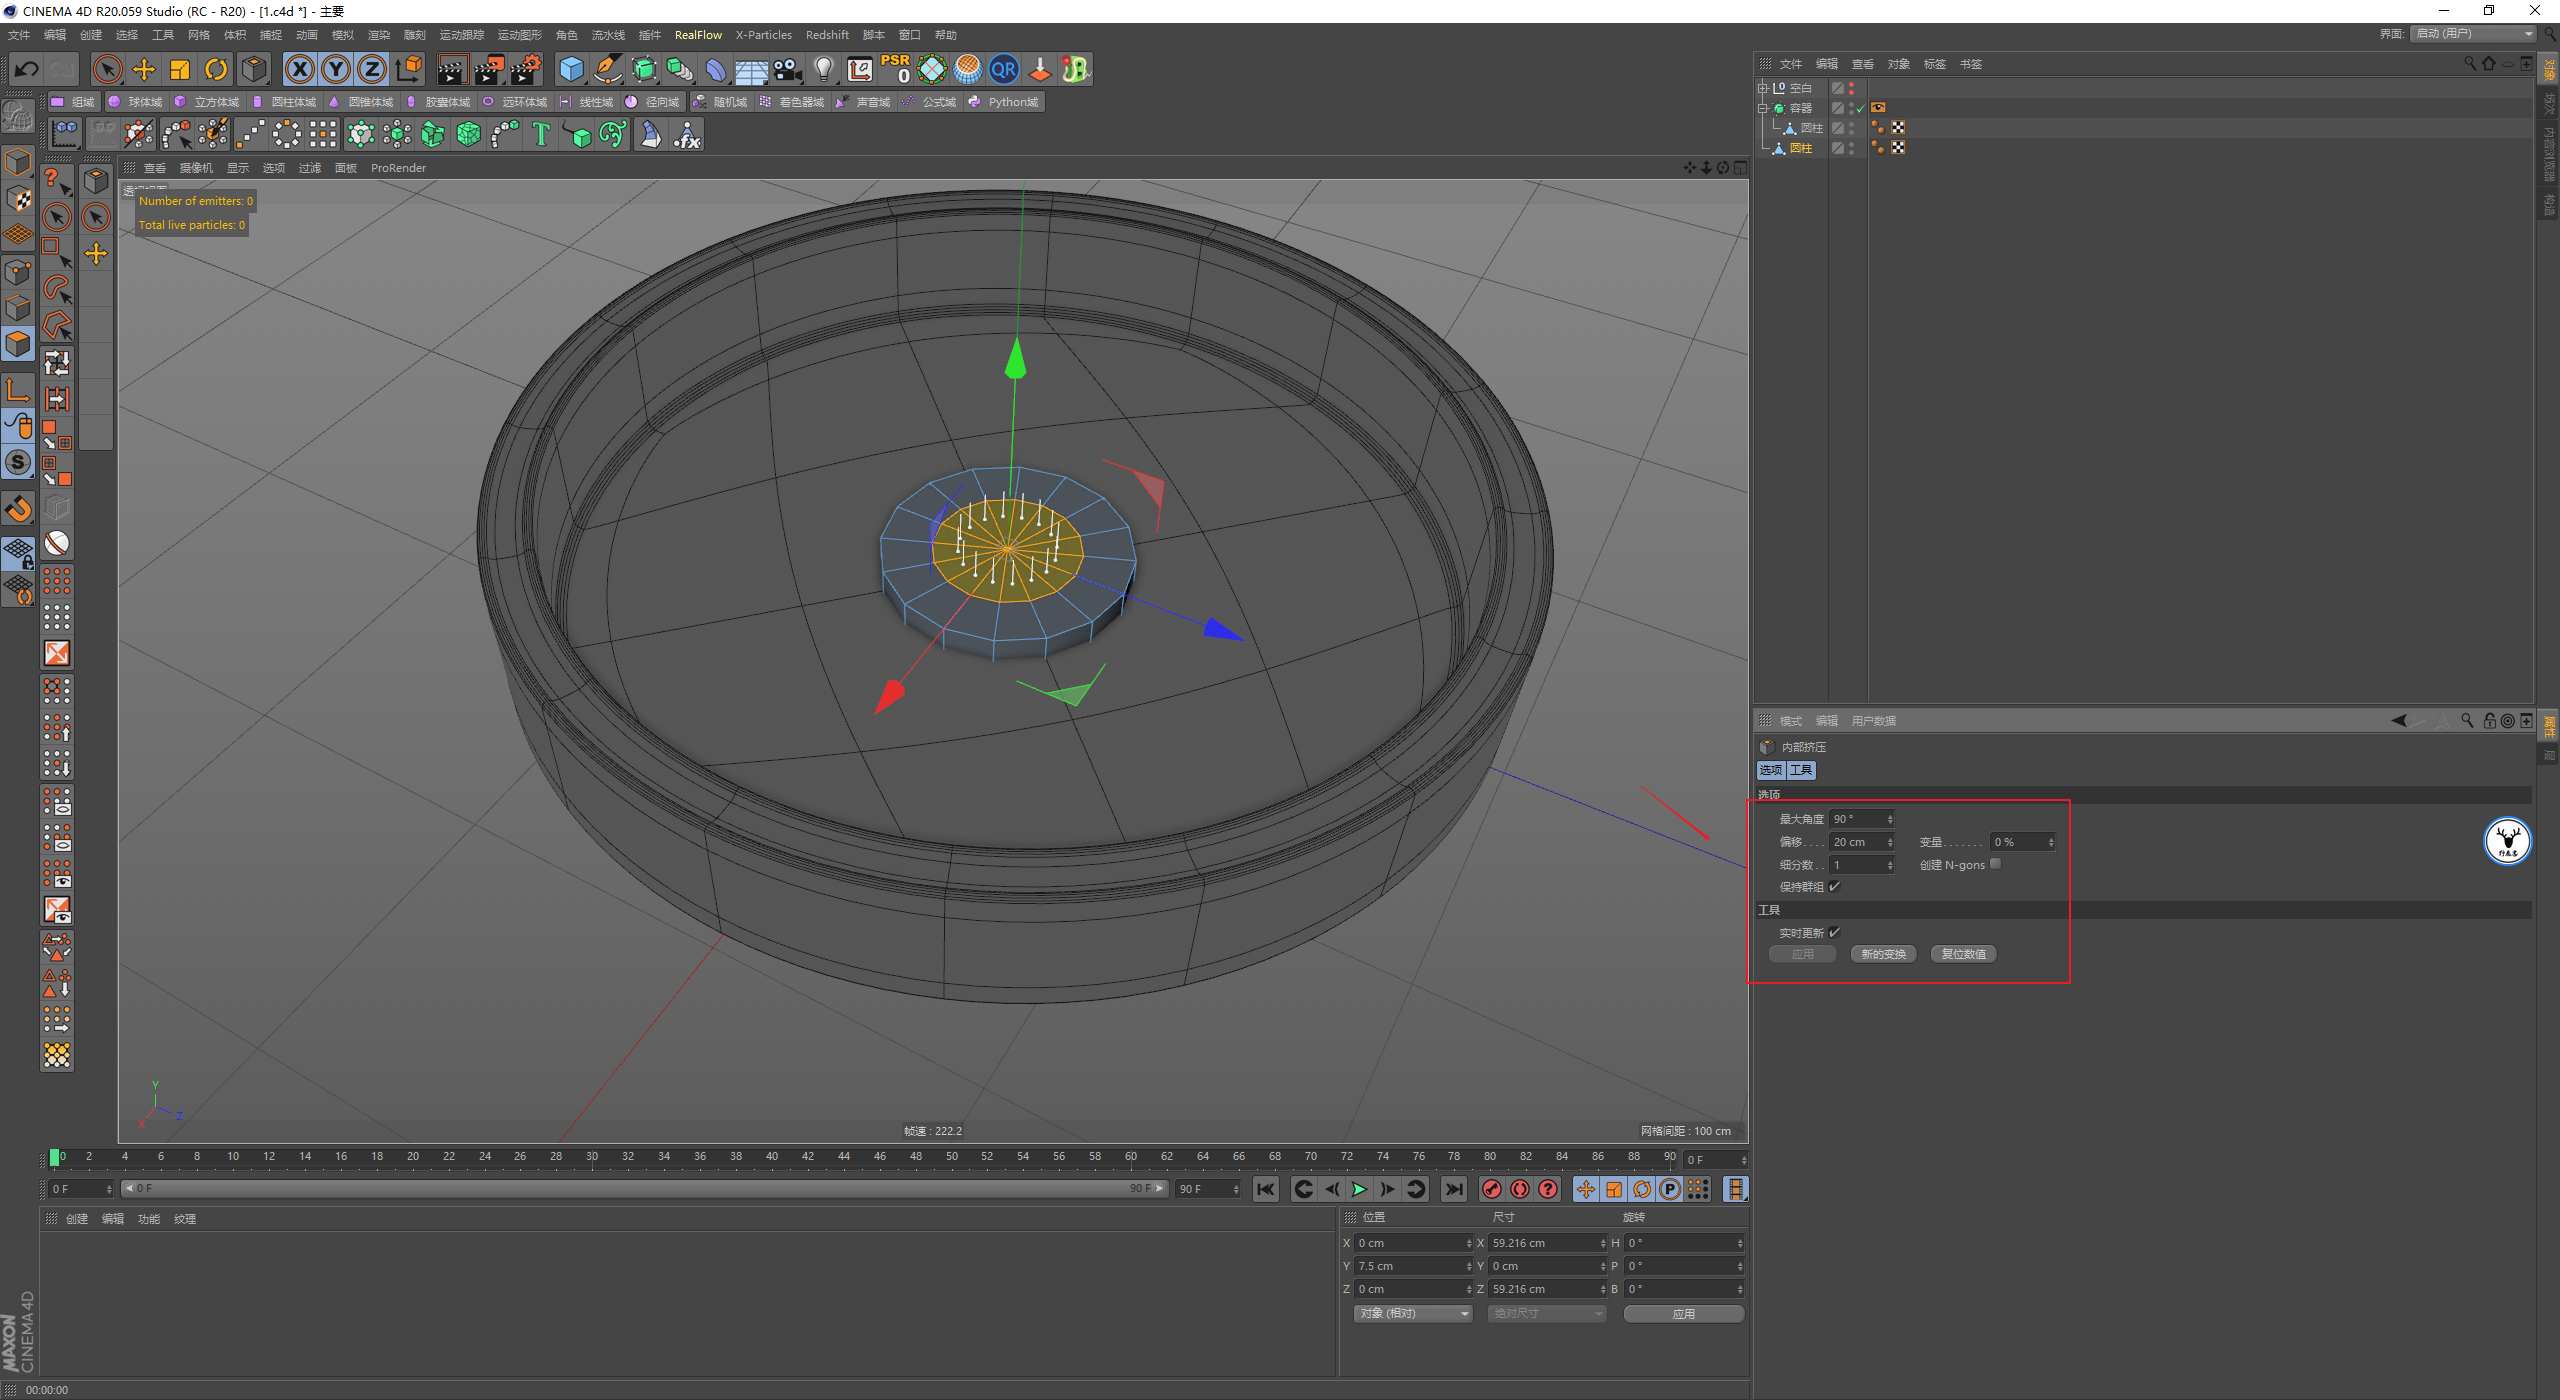
Task: Click the 偏移 20 cm input field
Action: coord(1856,842)
